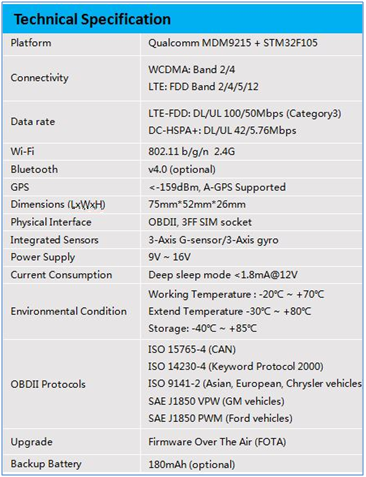
Task: Click the Wi-Fi 802.11 b/g/n value
Action: coord(191,151)
